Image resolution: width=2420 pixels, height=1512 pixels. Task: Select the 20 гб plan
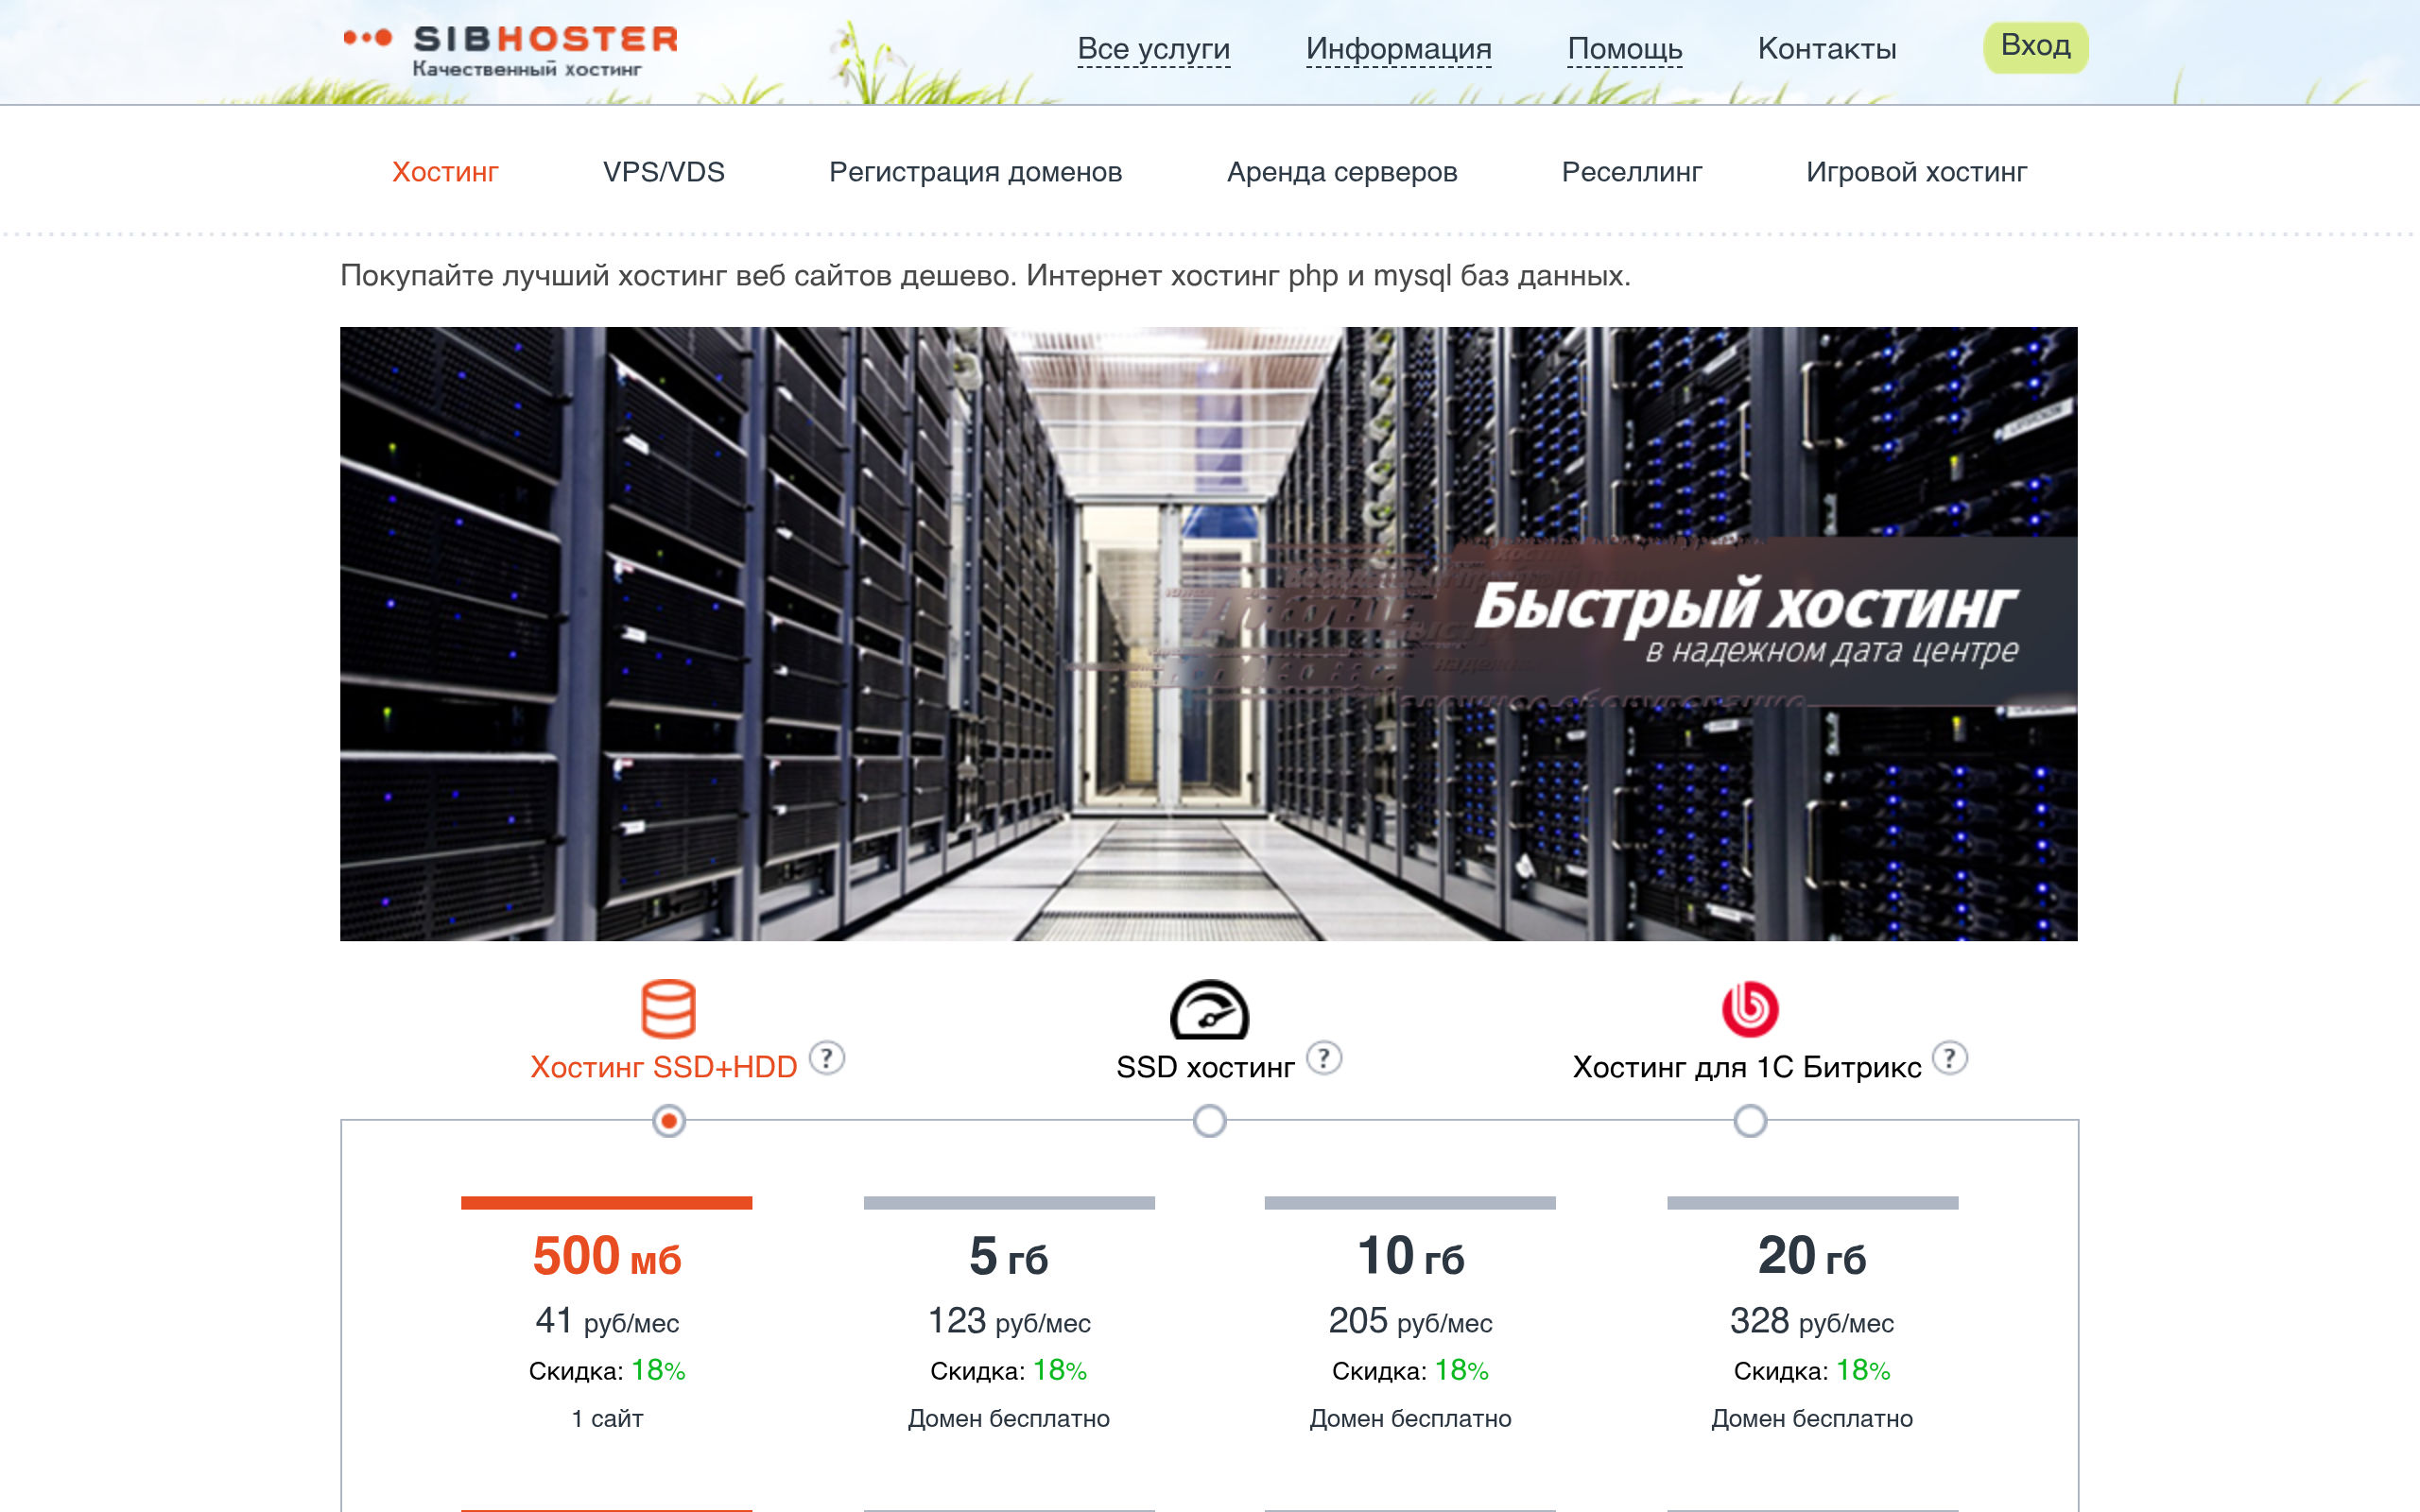pos(1812,1255)
